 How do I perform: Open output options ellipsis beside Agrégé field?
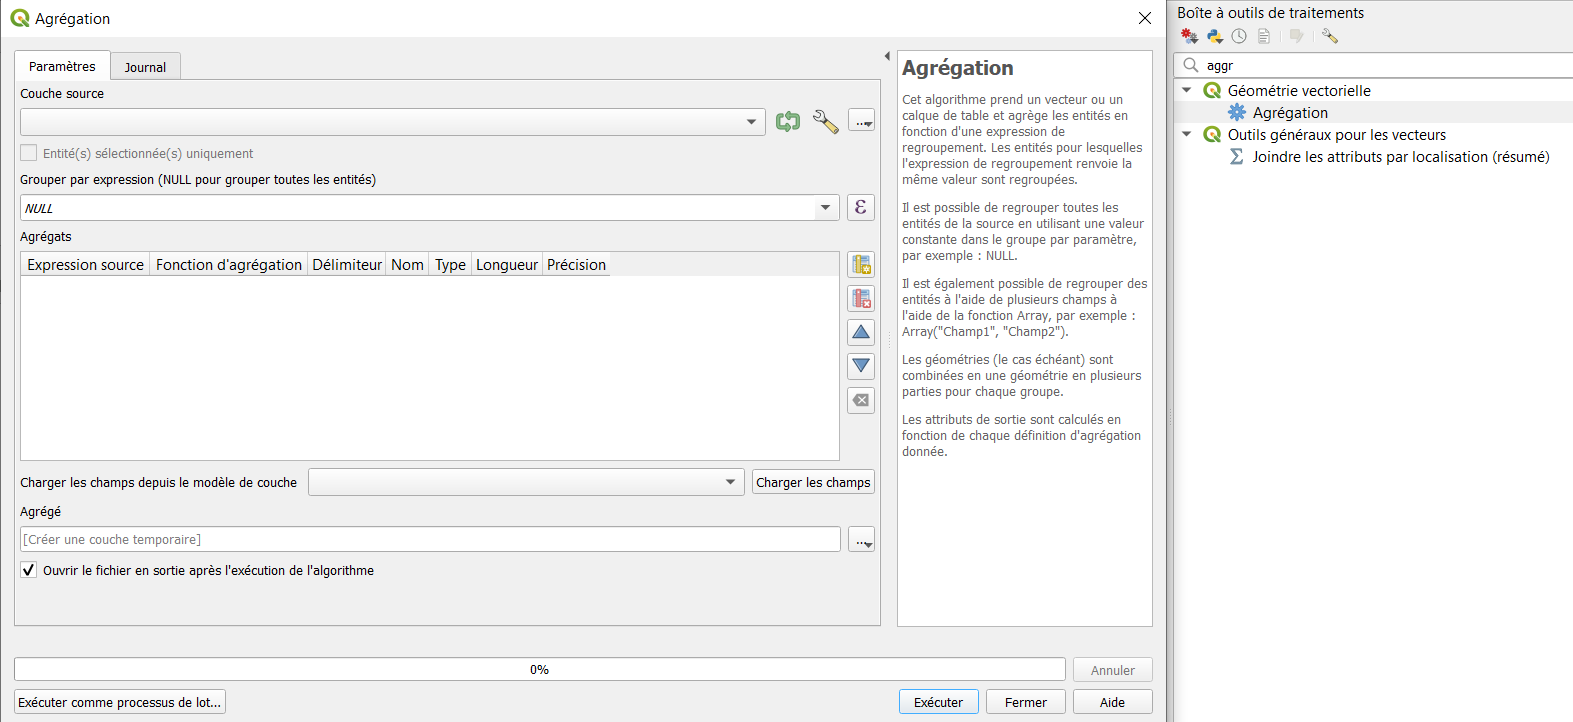click(861, 539)
